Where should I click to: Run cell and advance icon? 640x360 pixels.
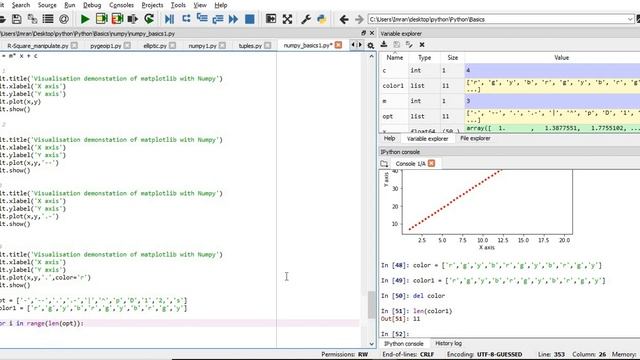pyautogui.click(x=117, y=19)
